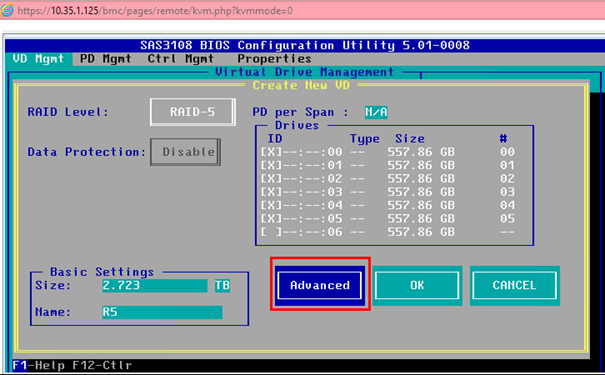Viewport: 605px width, 375px height.
Task: Click the CANCEL button
Action: [514, 285]
